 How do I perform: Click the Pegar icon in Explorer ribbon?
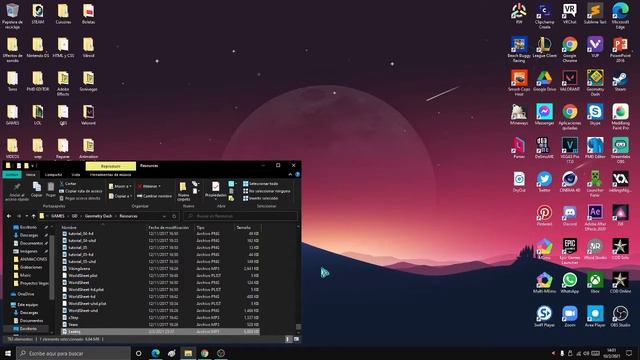tap(51, 189)
